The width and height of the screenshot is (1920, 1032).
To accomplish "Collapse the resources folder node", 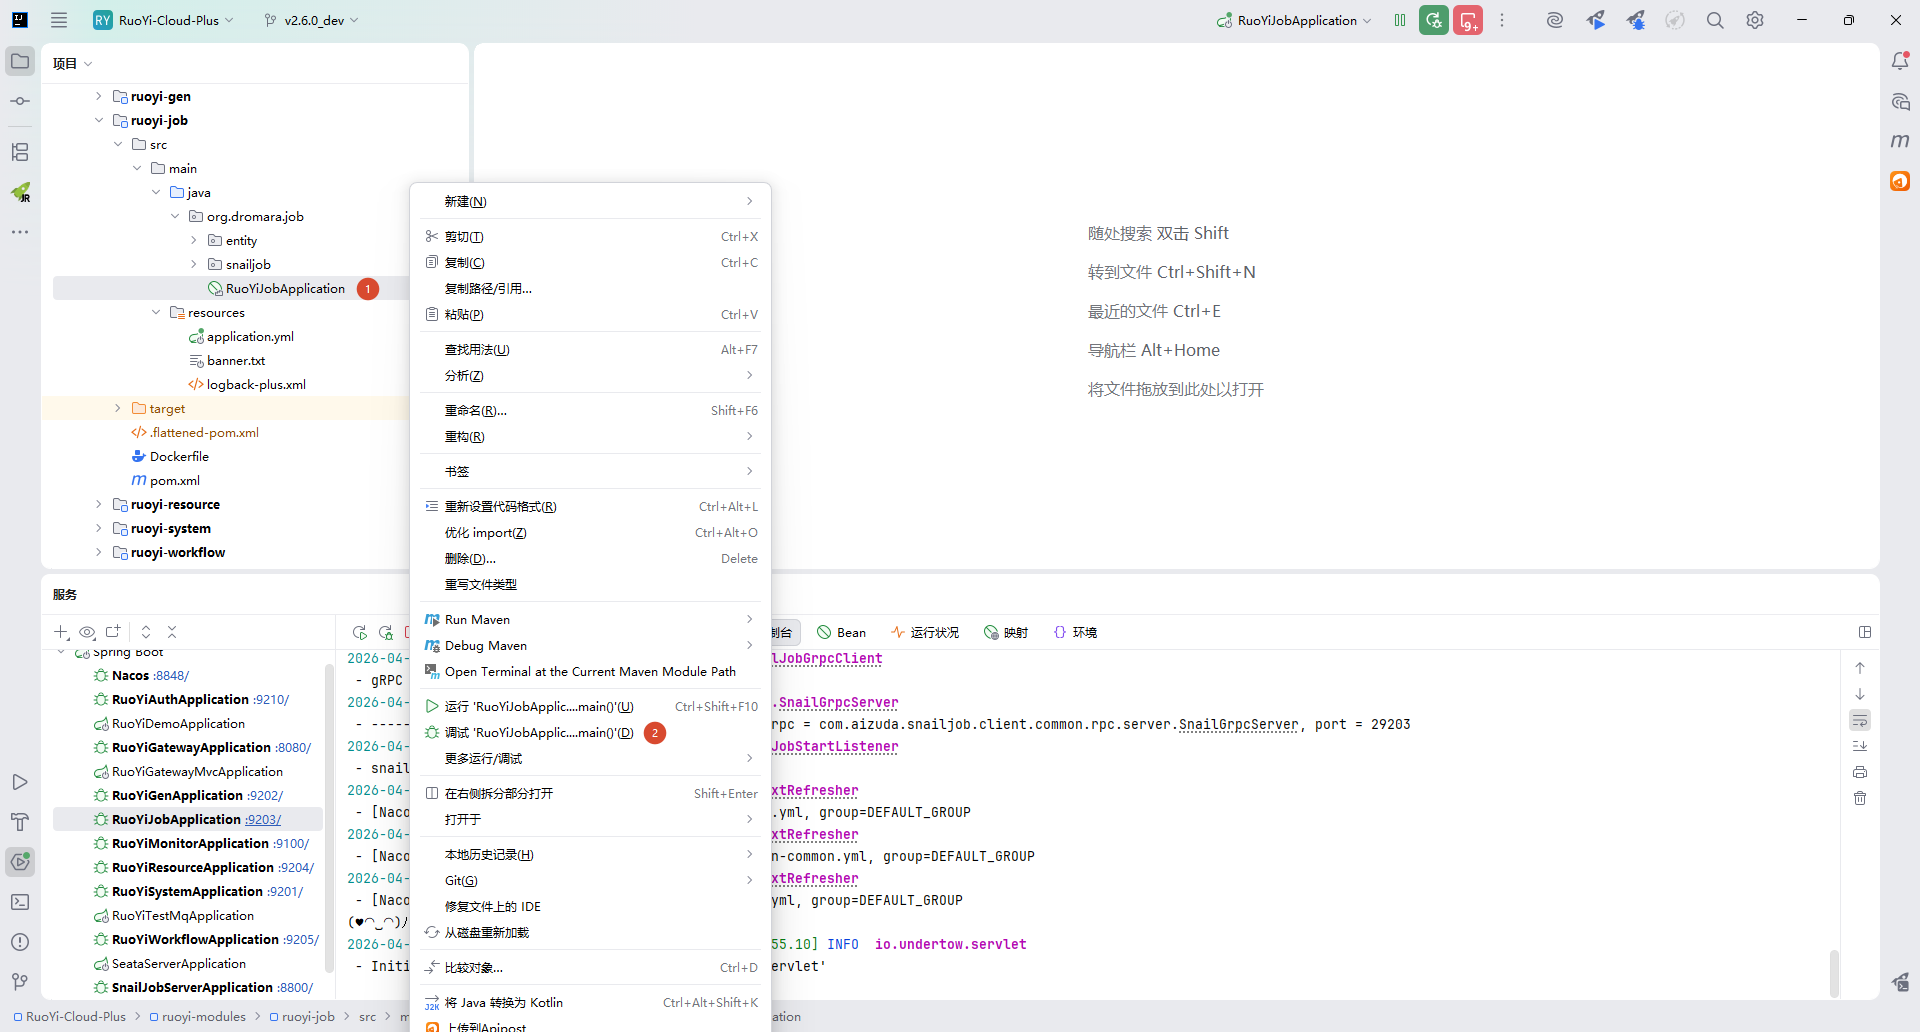I will [156, 312].
